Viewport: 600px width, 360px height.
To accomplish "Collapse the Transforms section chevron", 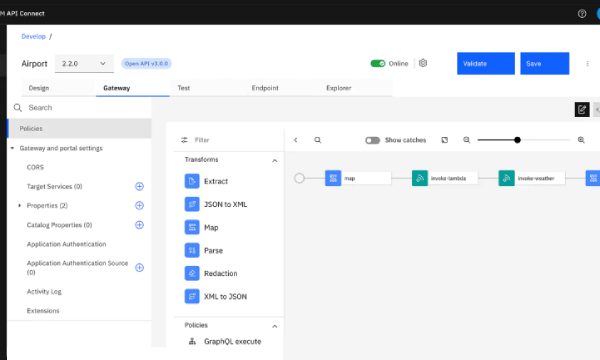I will (x=274, y=161).
